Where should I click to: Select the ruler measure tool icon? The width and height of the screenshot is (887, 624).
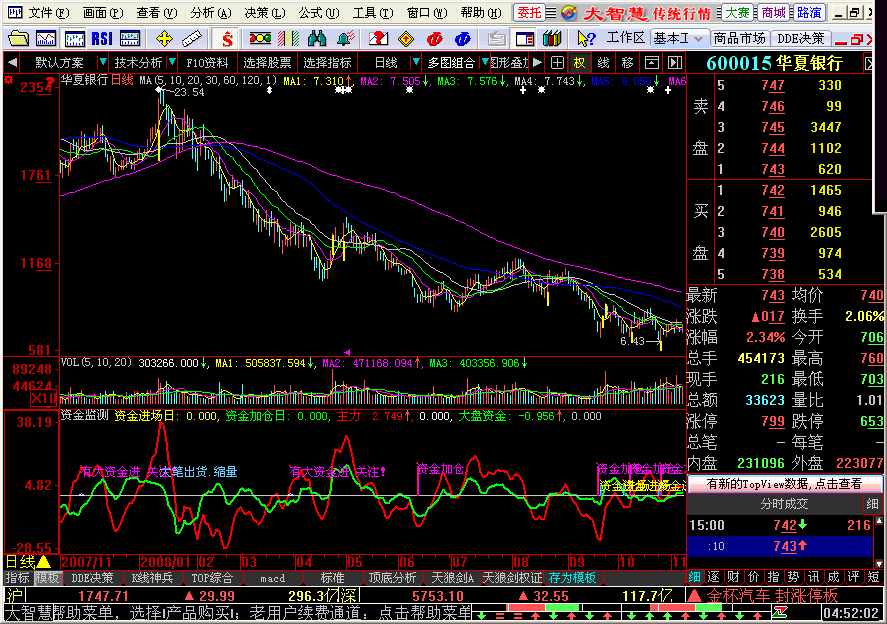click(192, 38)
